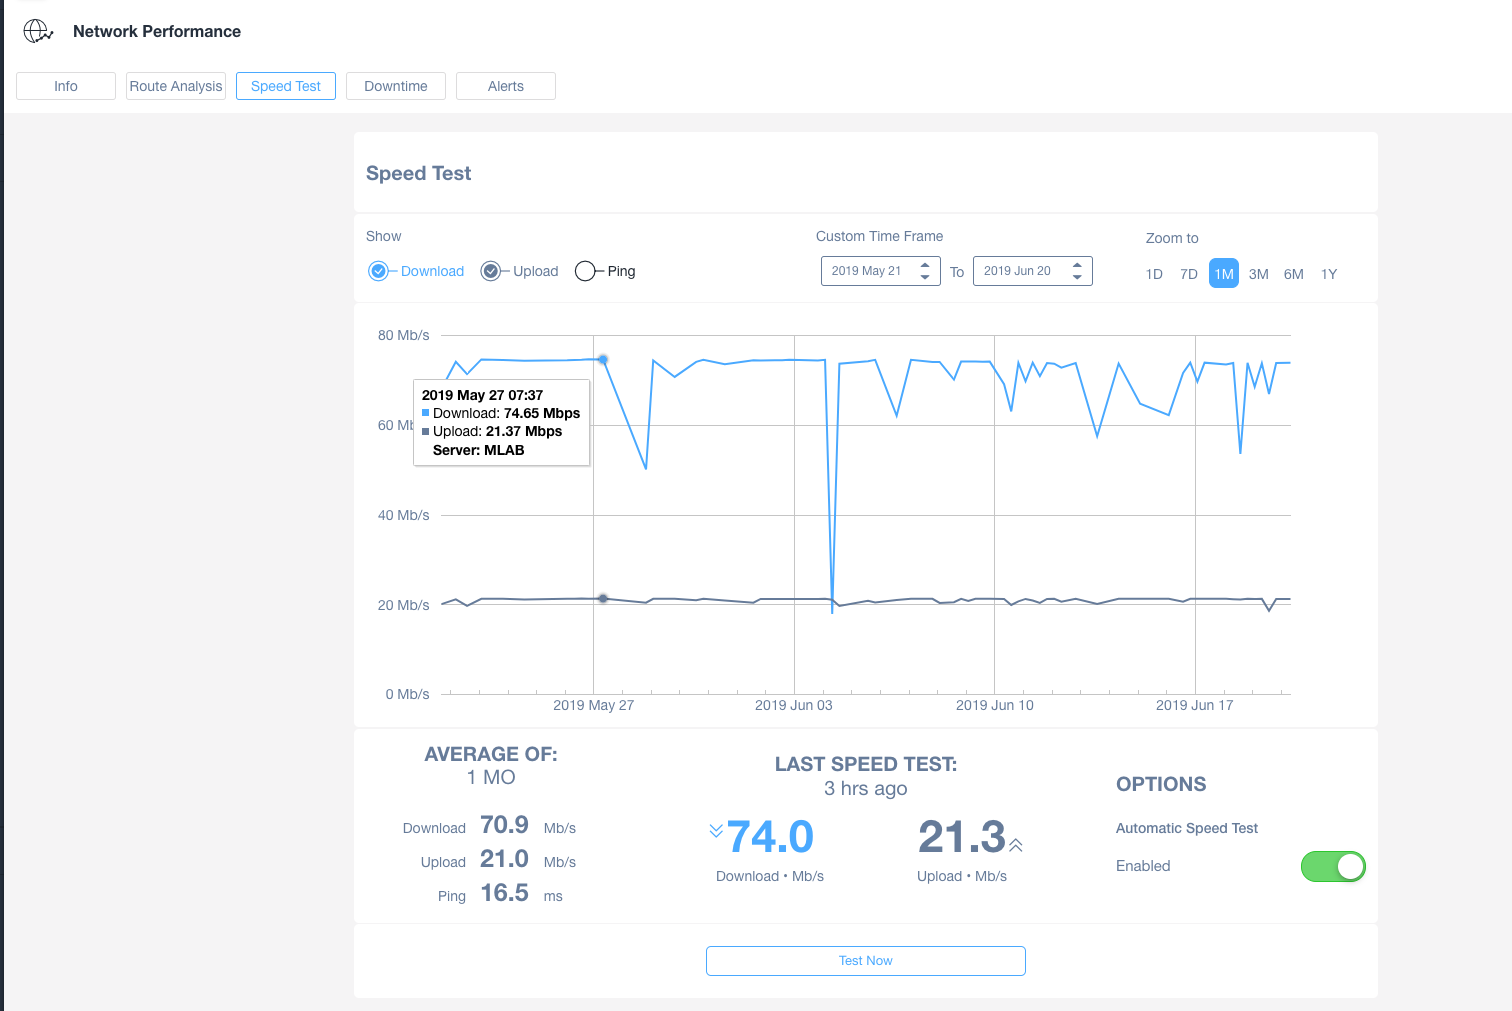Set zoom range to 1Y

pos(1329,274)
